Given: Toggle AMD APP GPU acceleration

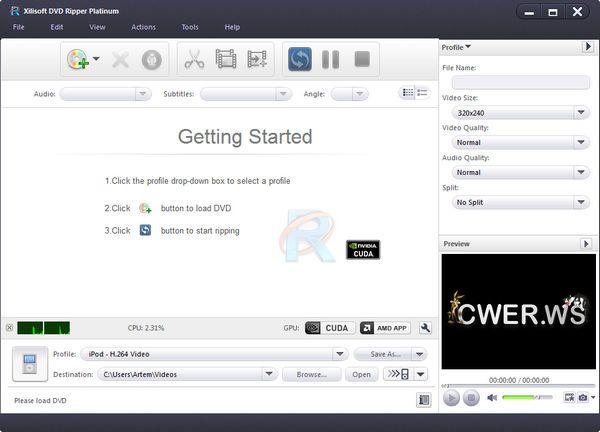Looking at the screenshot, I should coord(384,327).
